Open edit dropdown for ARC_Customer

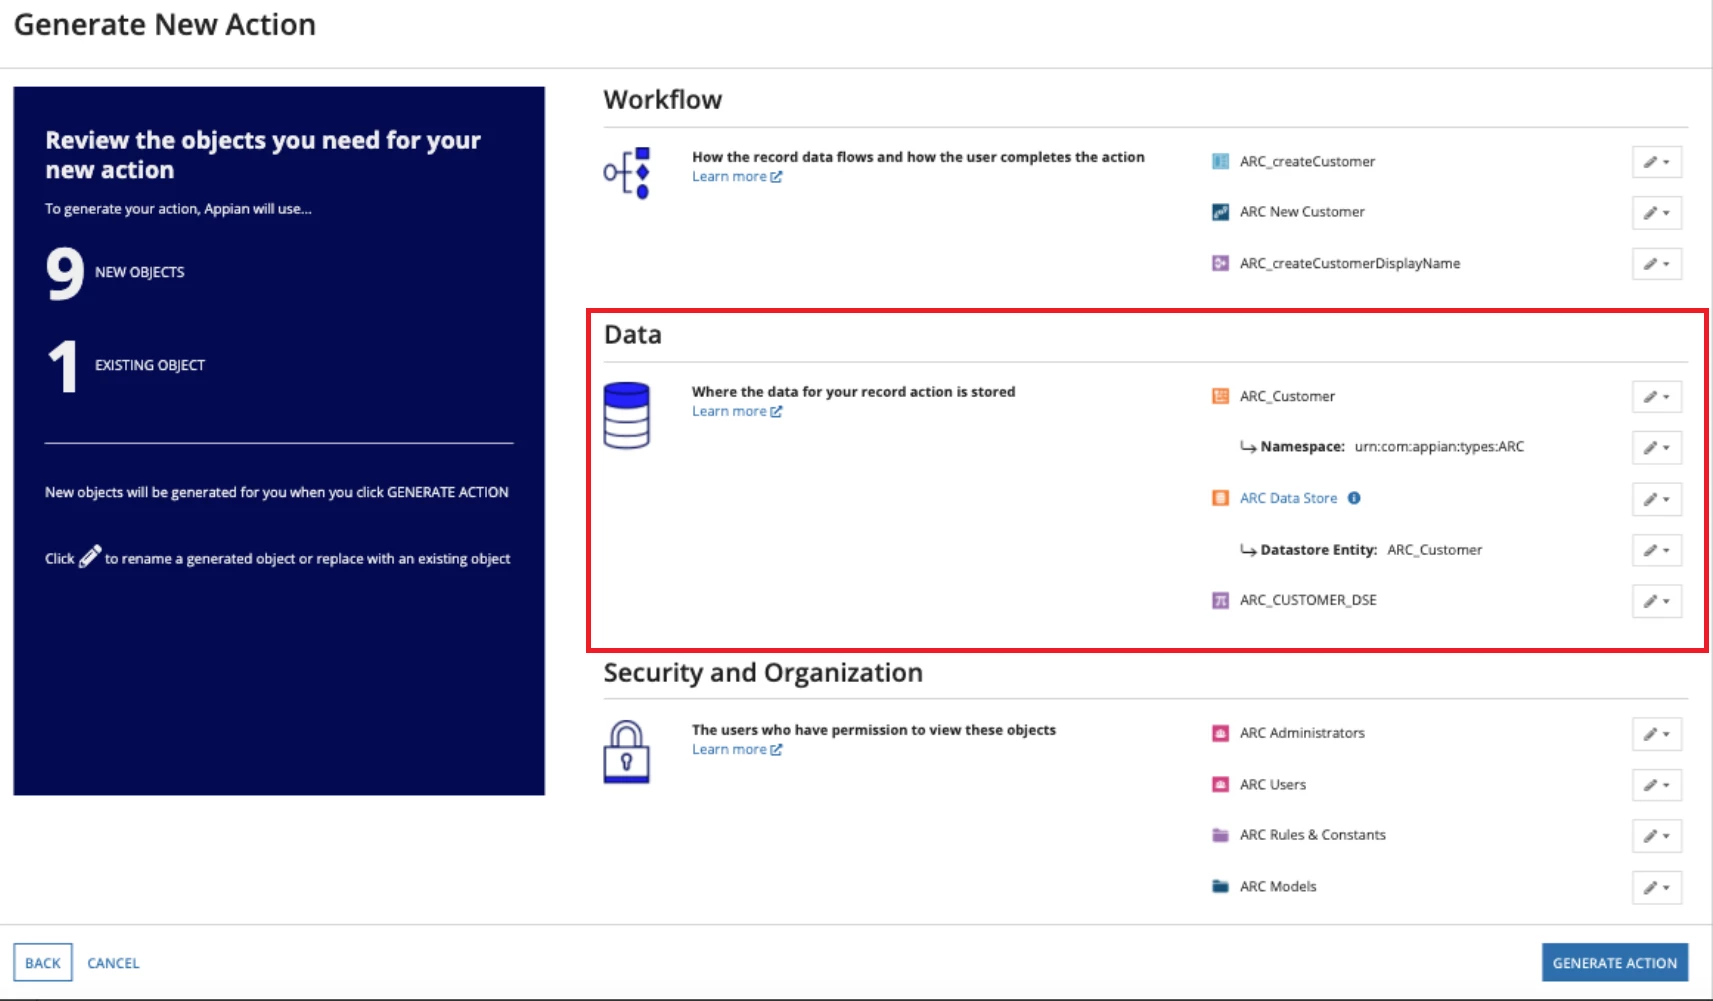[x=1657, y=397]
